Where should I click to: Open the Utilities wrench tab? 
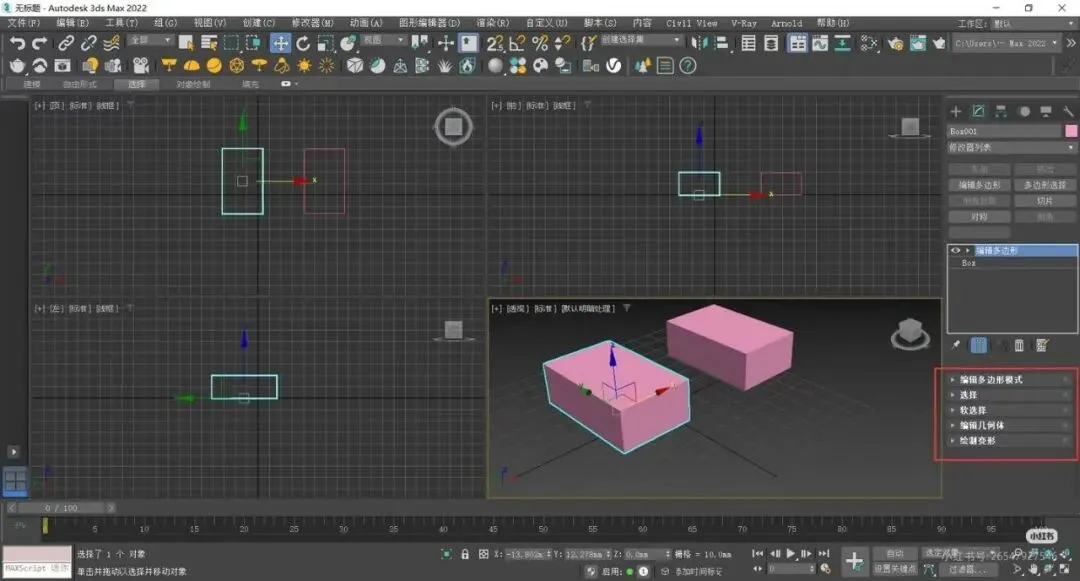click(1067, 111)
